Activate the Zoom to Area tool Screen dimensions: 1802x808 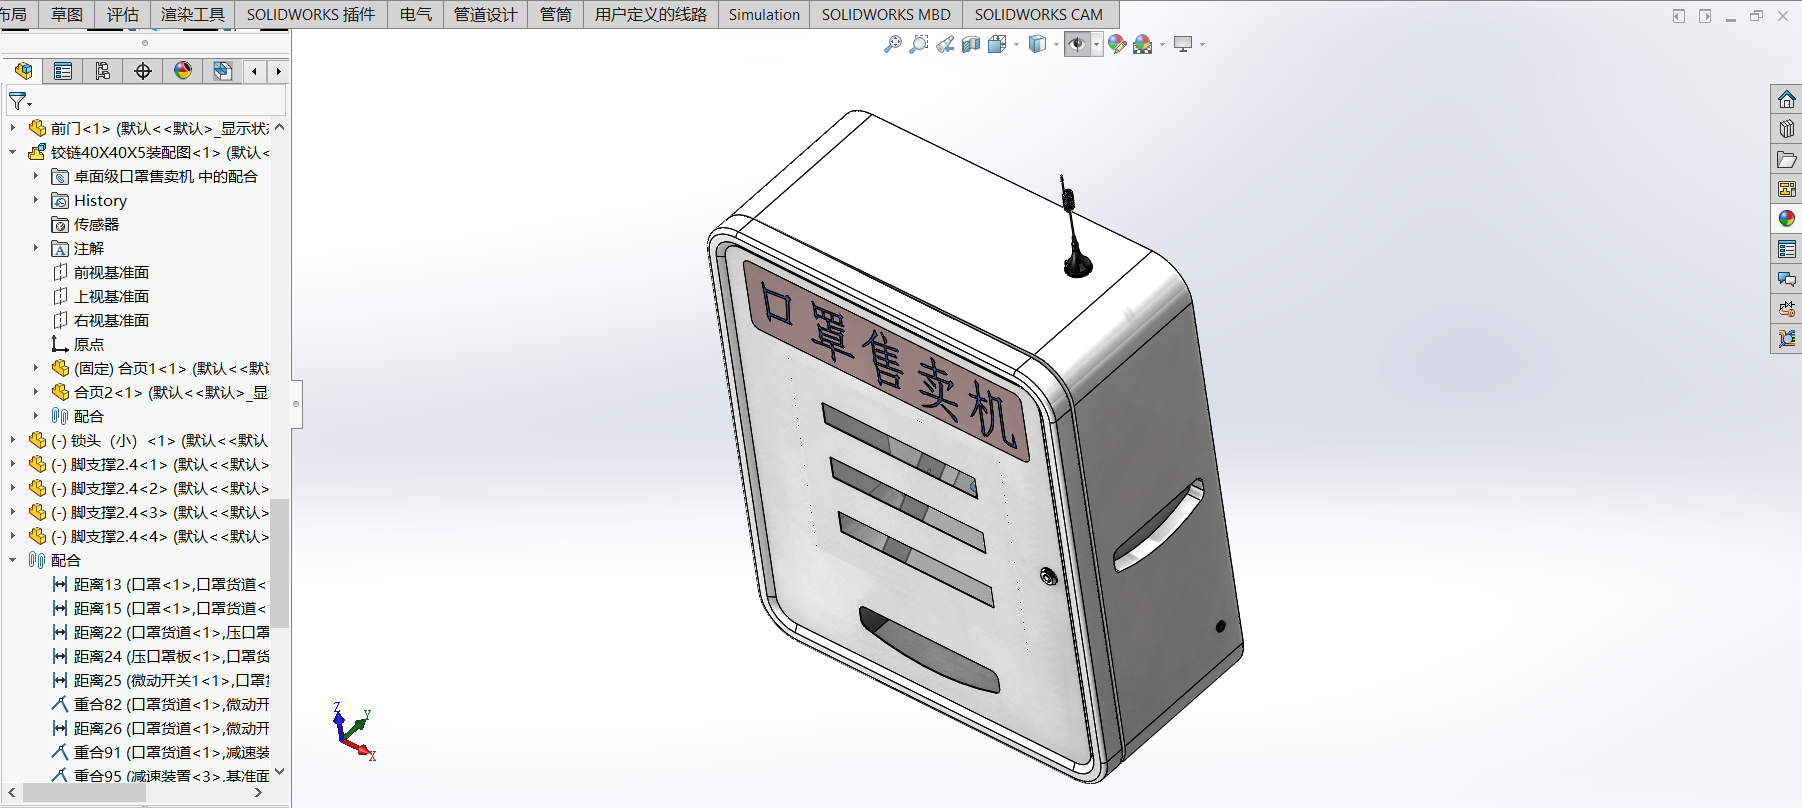[919, 44]
